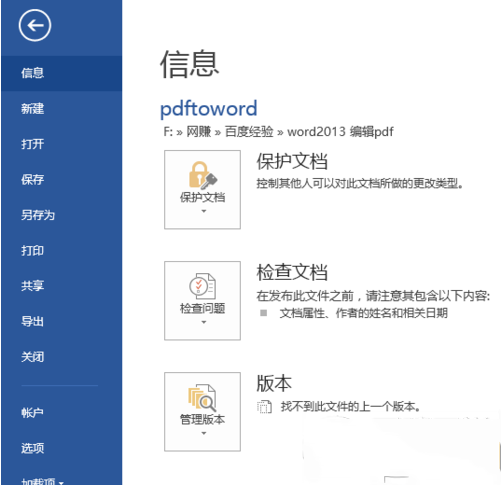
Task: Click the 保护文档 button label
Action: click(x=203, y=197)
